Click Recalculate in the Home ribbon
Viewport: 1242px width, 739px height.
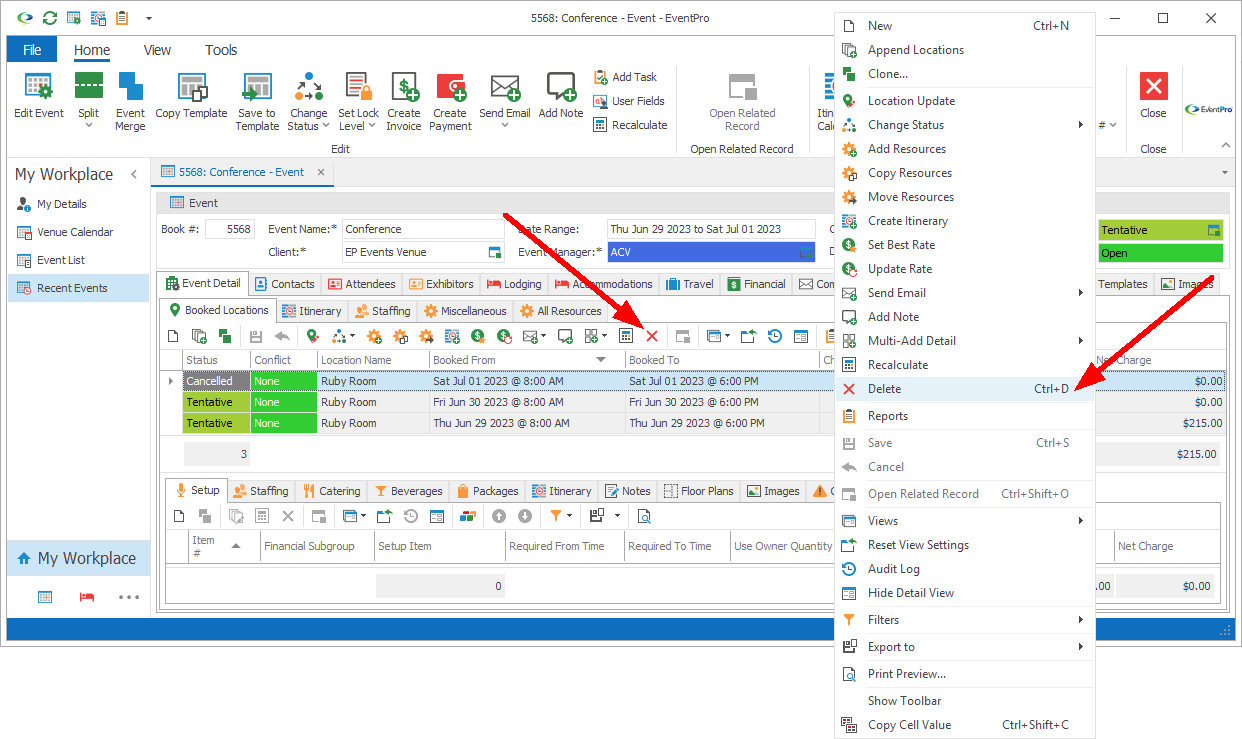630,125
